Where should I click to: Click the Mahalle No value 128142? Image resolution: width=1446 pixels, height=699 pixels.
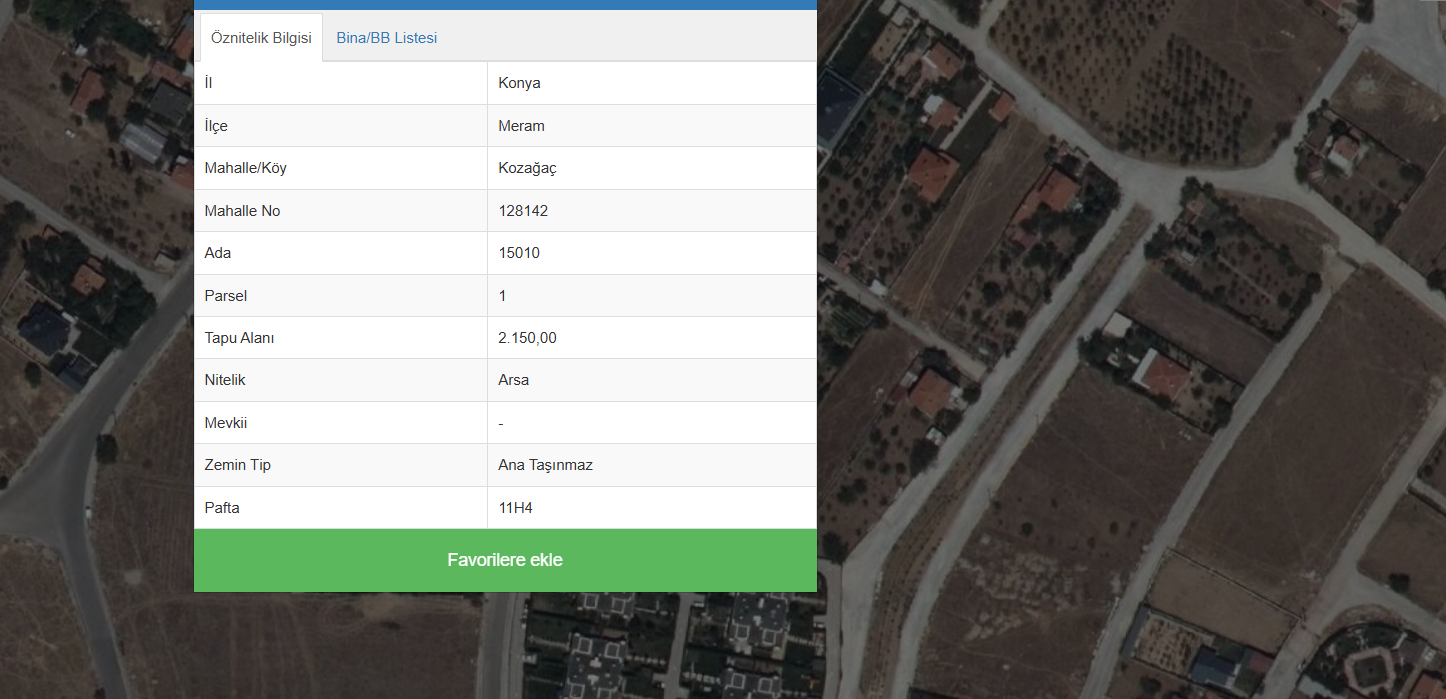(523, 211)
